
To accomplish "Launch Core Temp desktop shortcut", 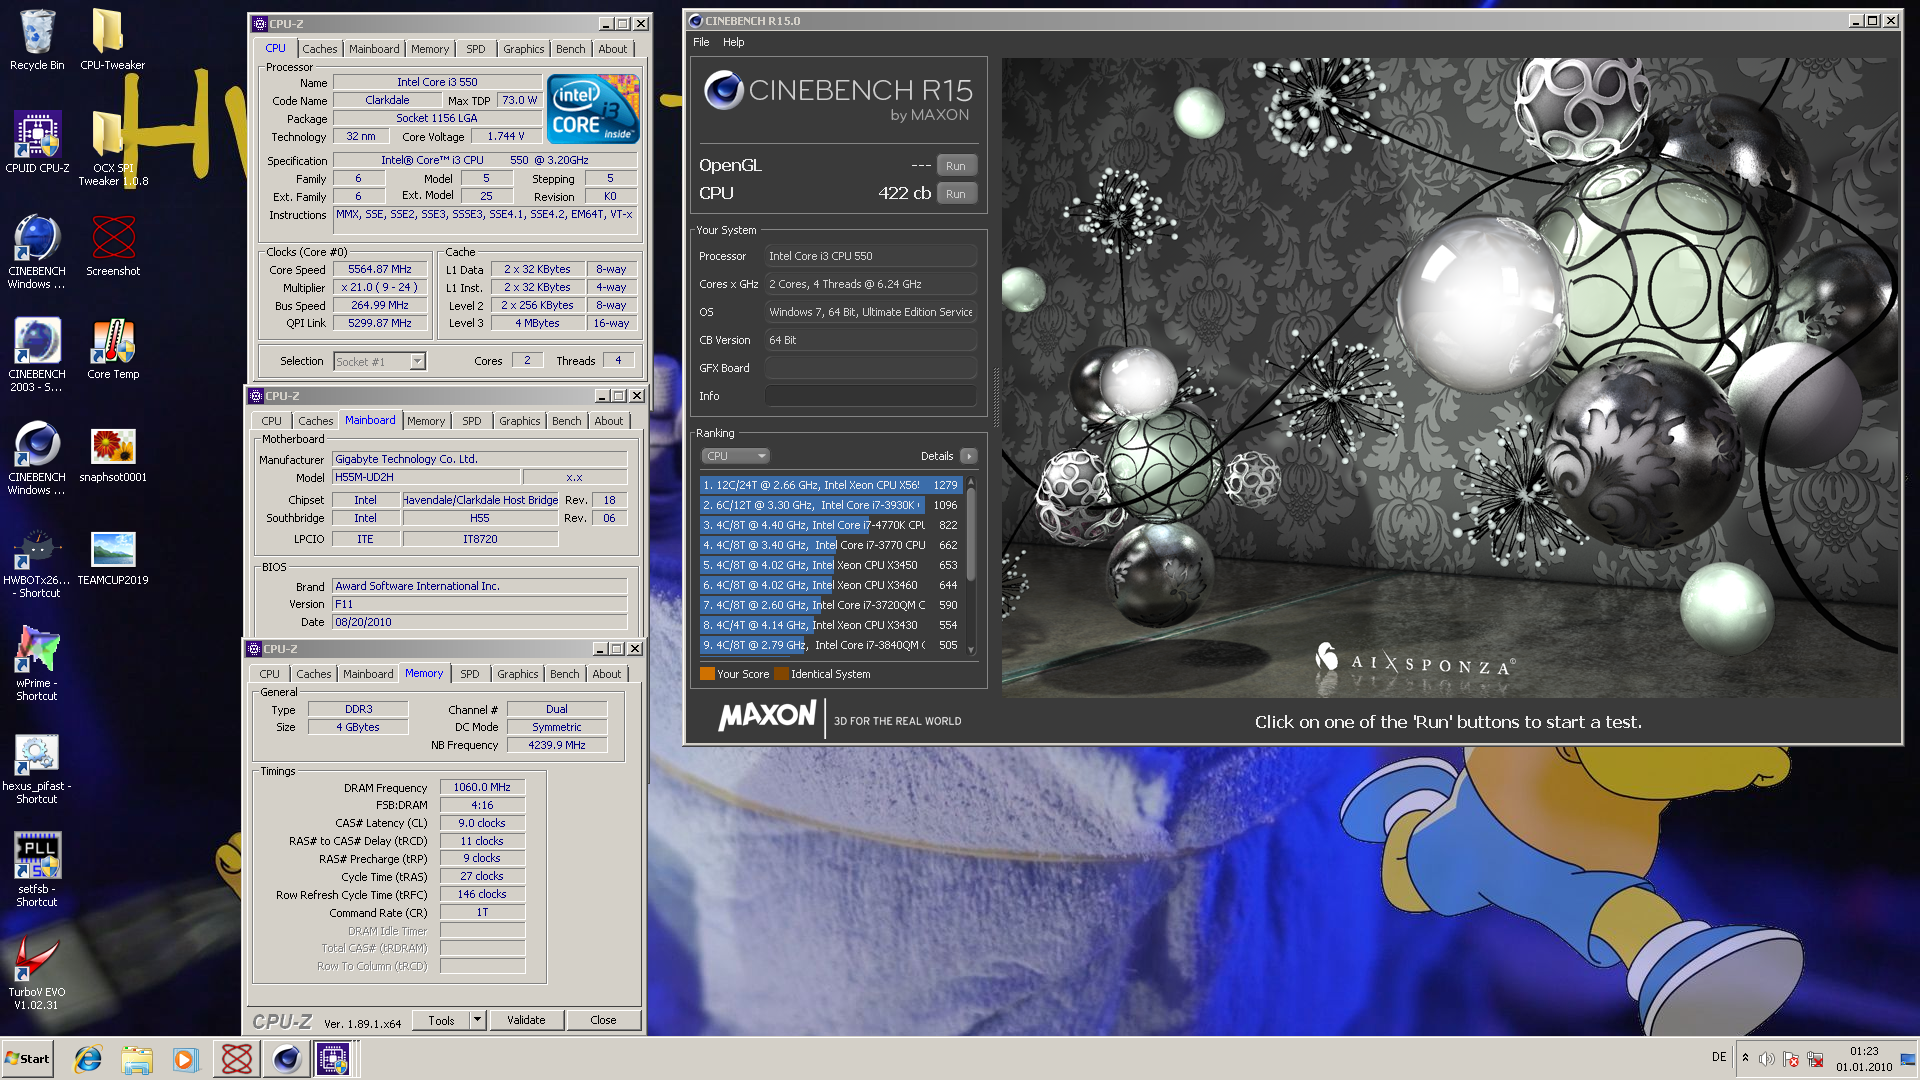I will [x=113, y=349].
